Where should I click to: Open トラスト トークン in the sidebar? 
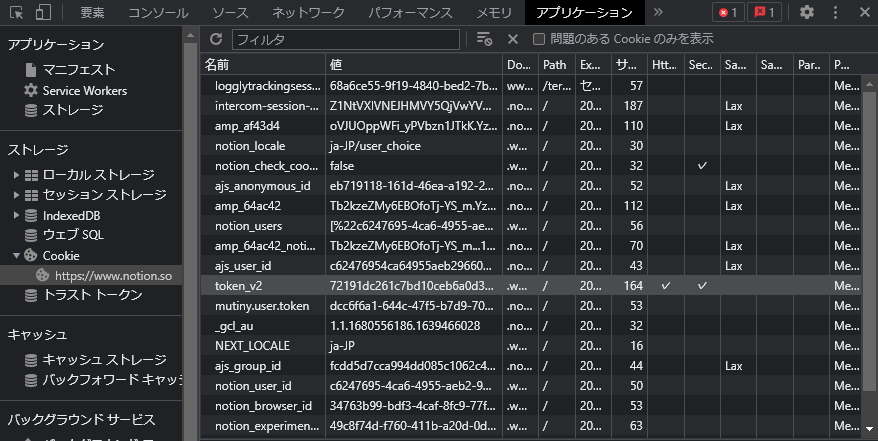92,295
